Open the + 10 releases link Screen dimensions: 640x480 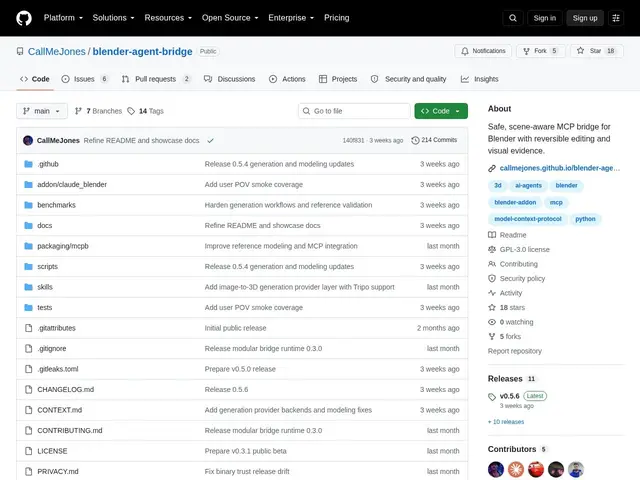point(506,422)
